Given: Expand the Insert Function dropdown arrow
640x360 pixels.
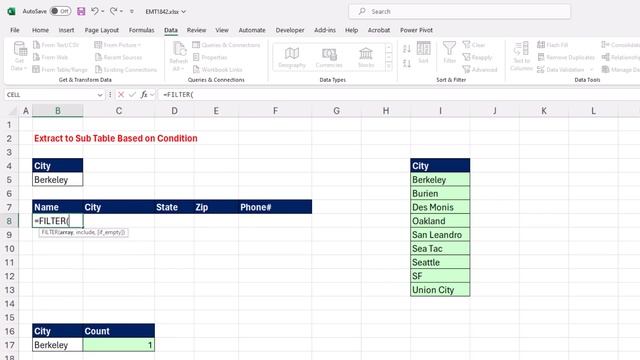Looking at the screenshot, I should point(152,95).
